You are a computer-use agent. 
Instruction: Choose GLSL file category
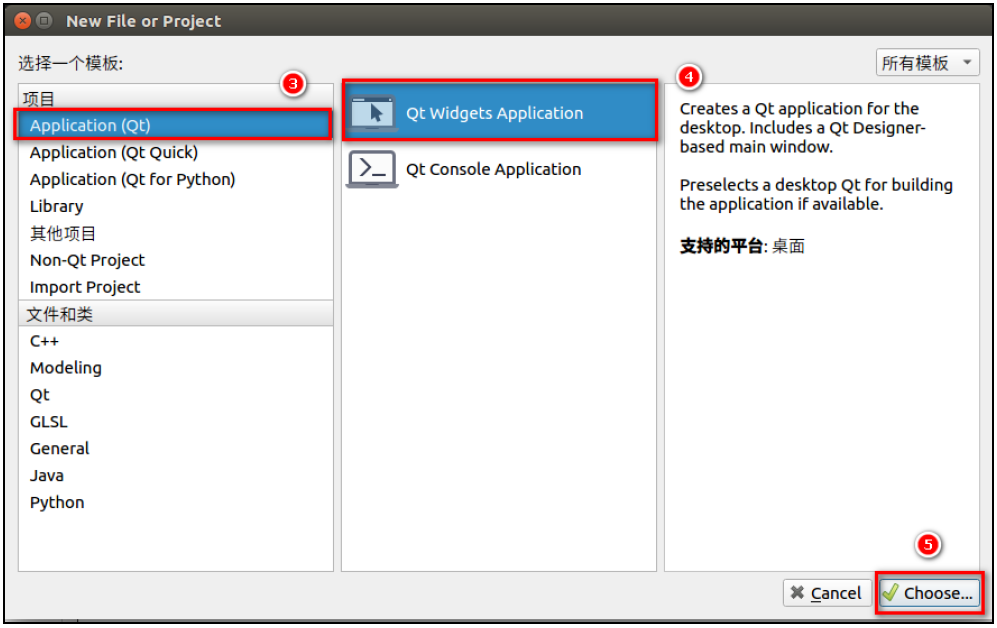pyautogui.click(x=176, y=421)
